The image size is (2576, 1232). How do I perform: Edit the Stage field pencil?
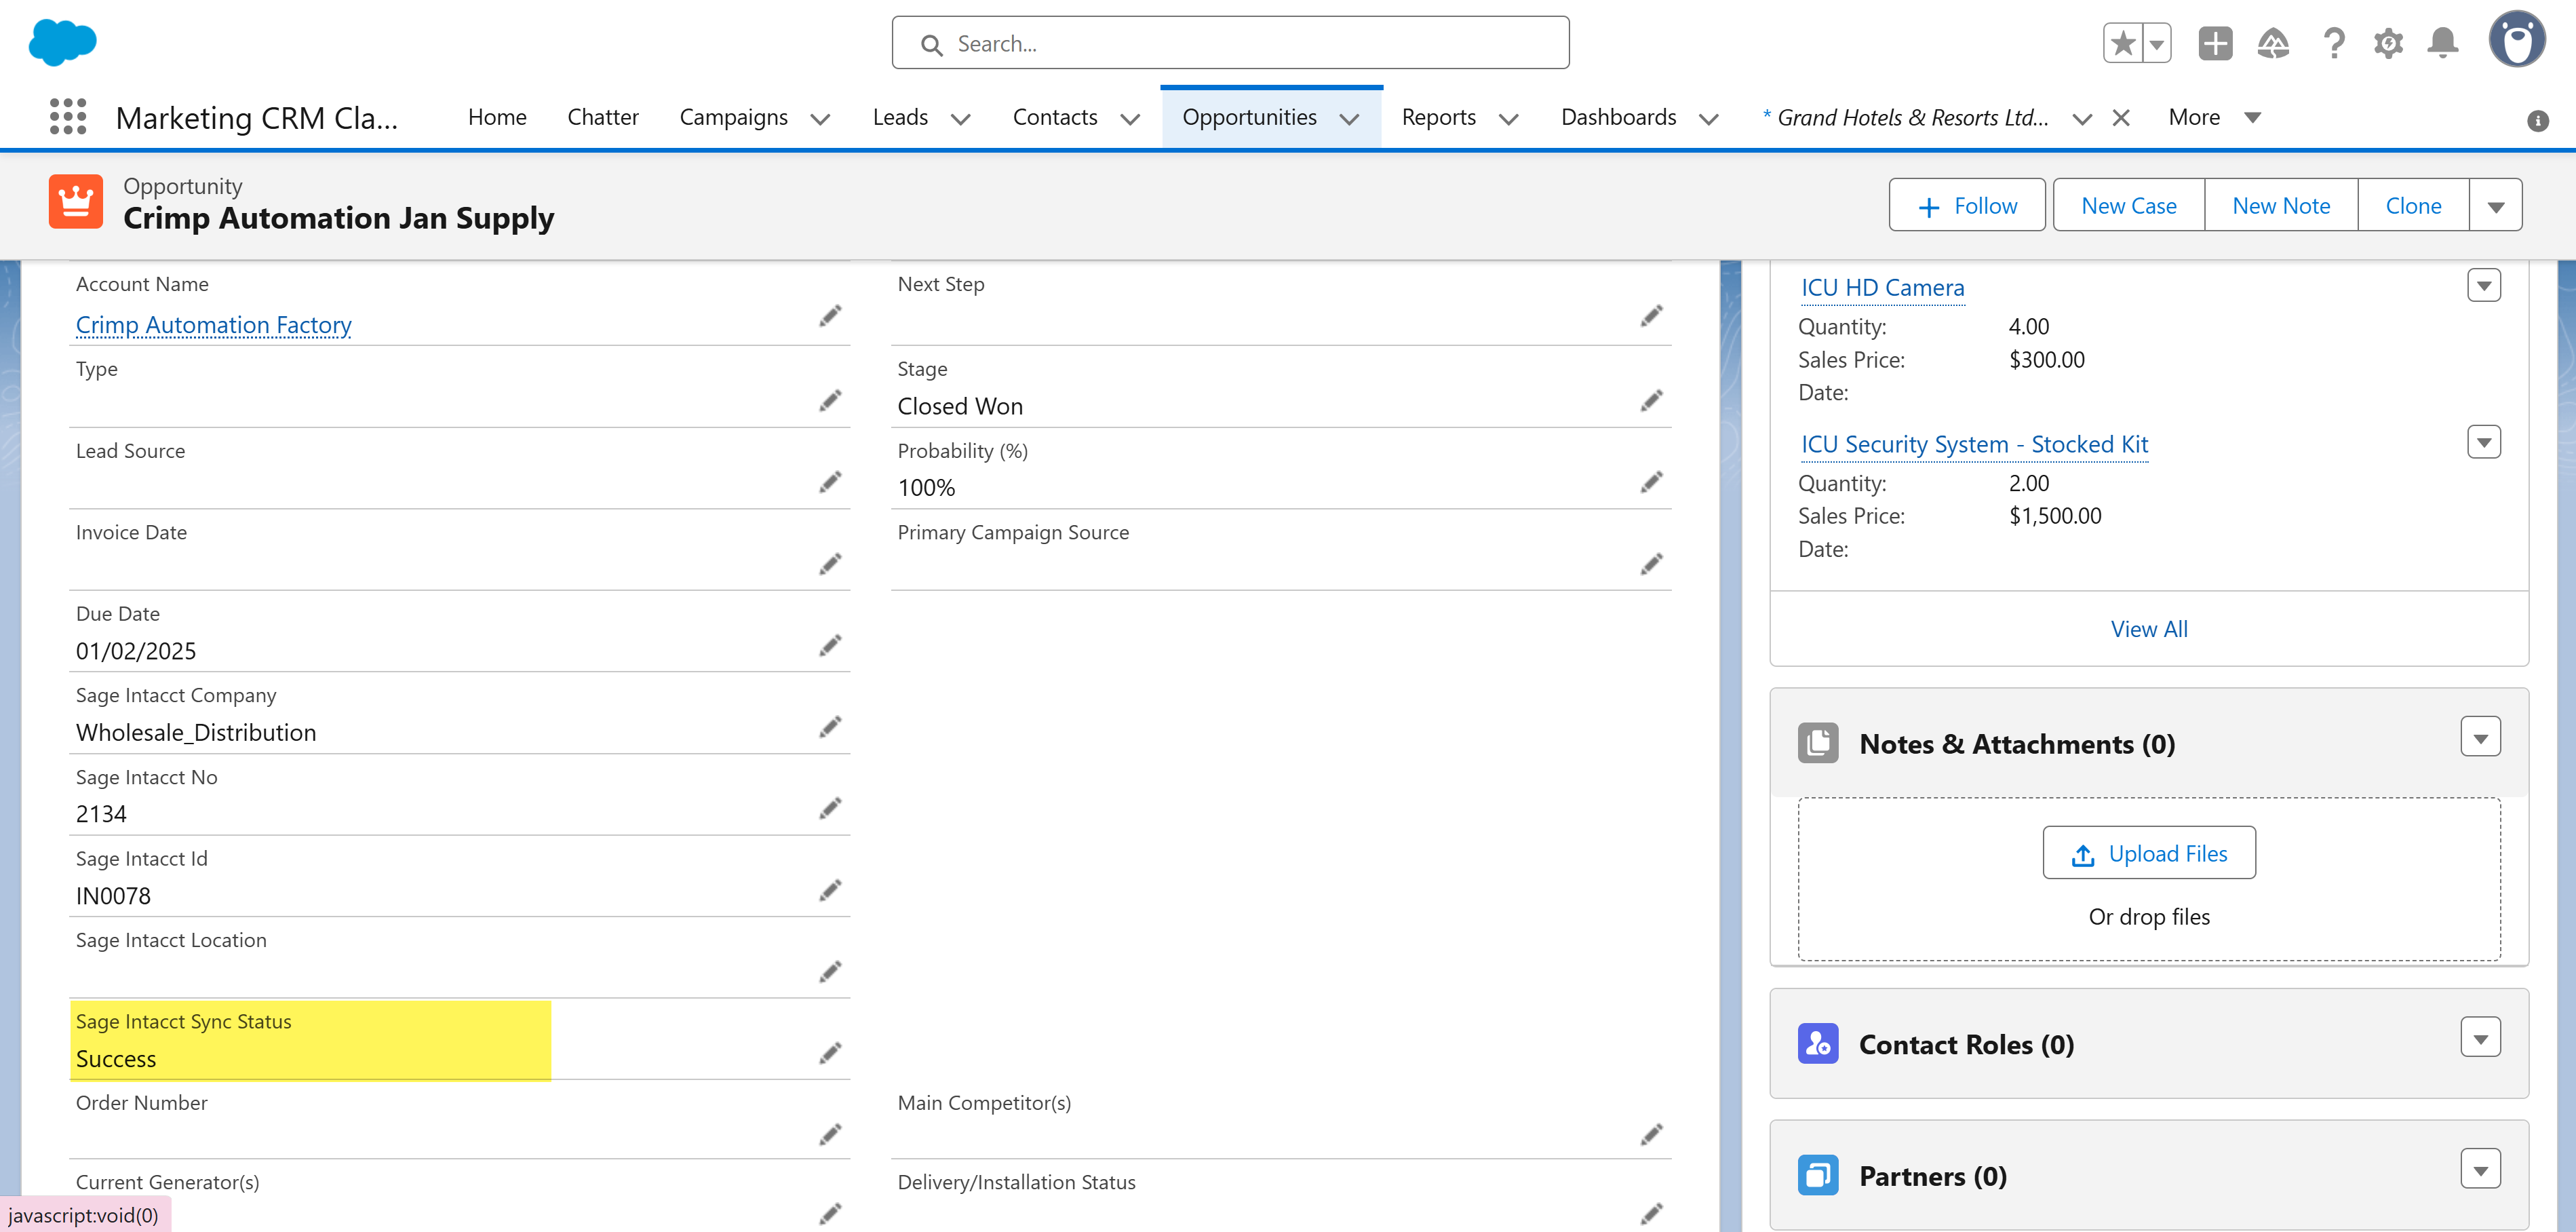[x=1652, y=401]
